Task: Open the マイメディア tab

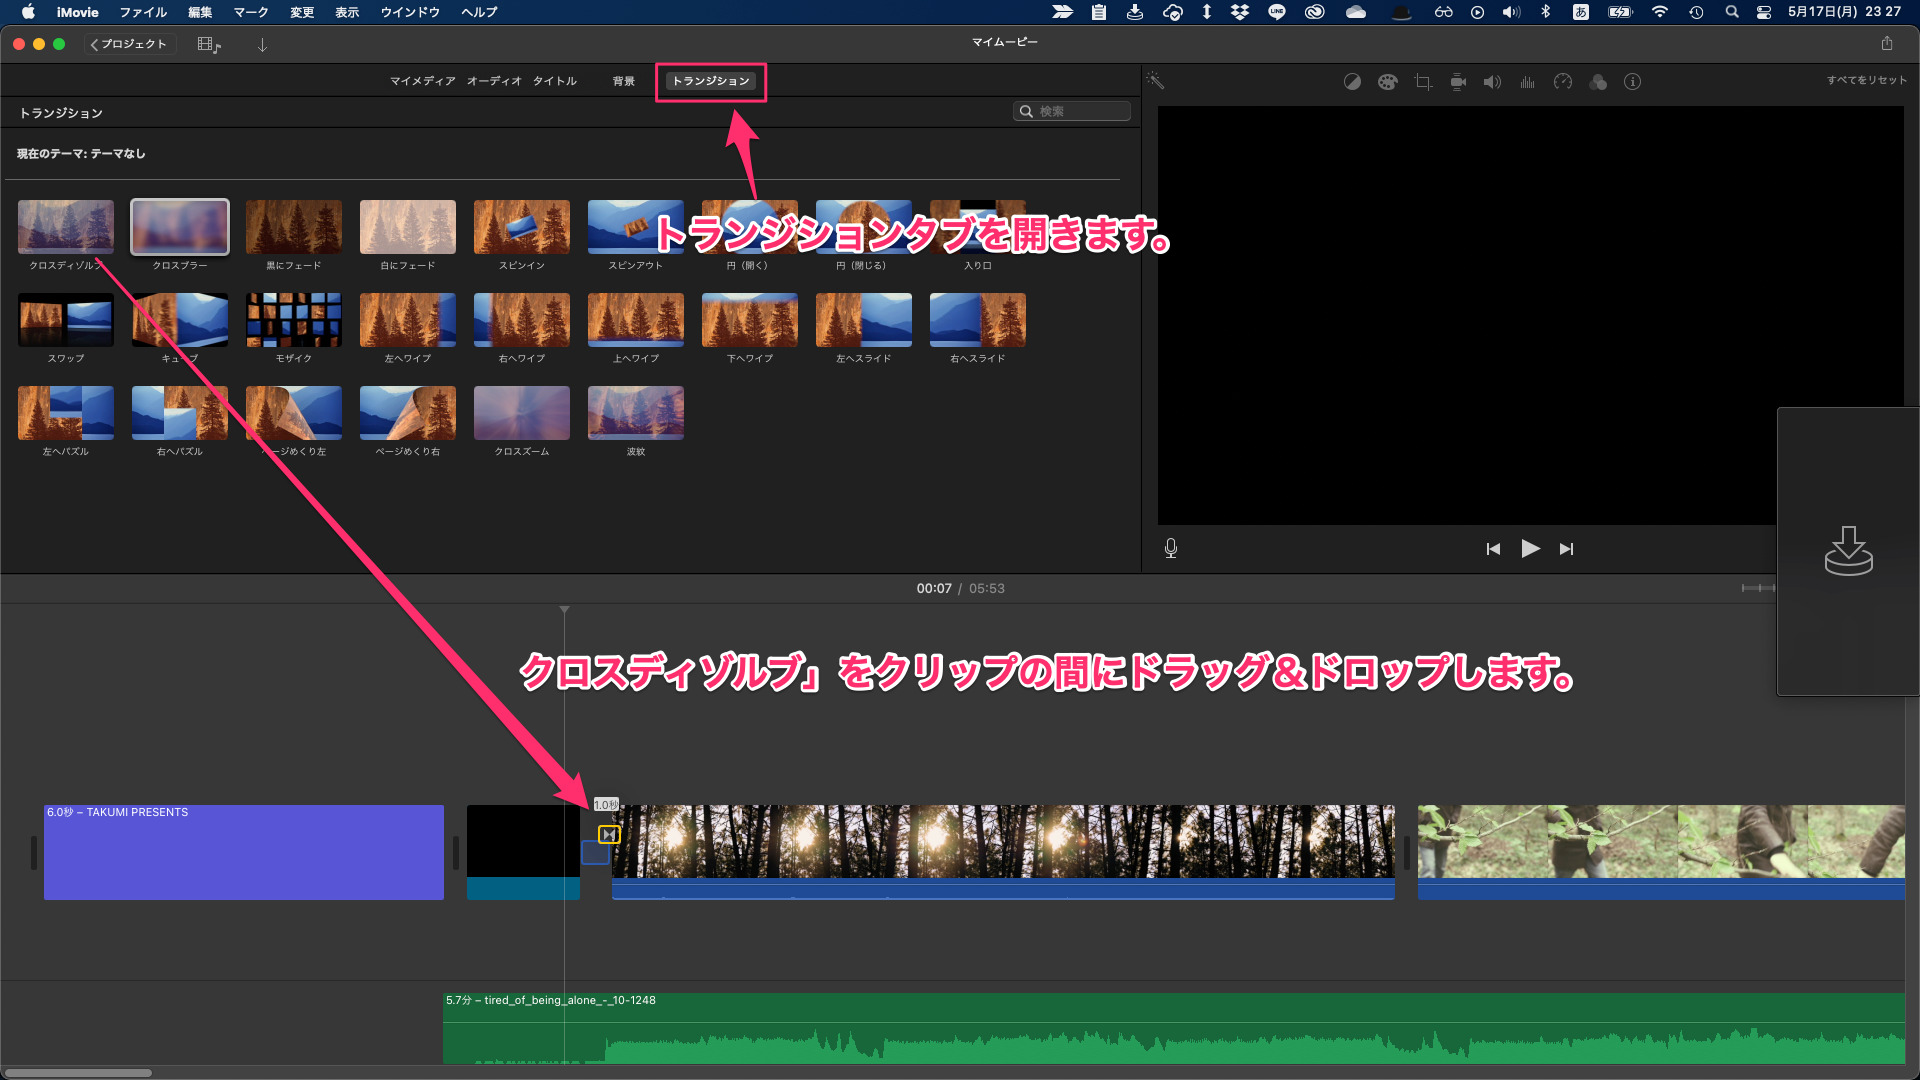Action: [422, 81]
